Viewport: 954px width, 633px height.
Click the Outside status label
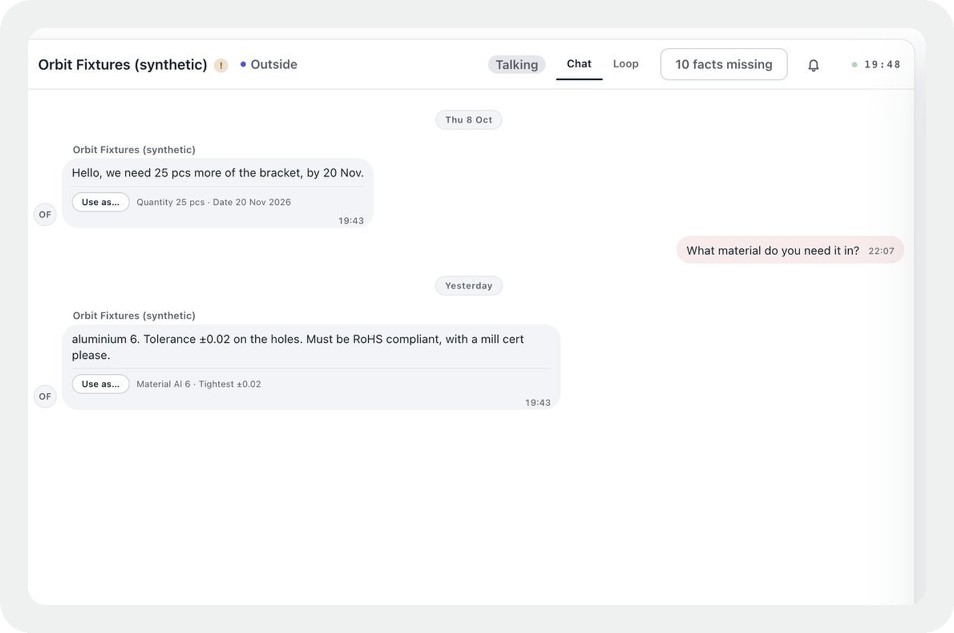pos(268,65)
